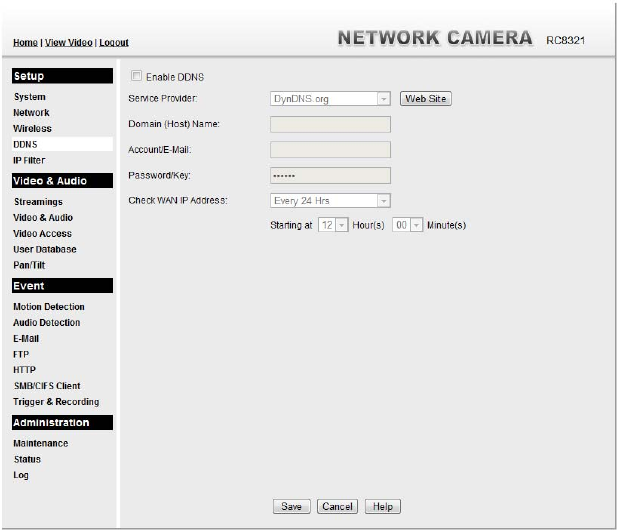Click the Setup section header
Viewport: 617px width, 530px height.
coord(62,76)
